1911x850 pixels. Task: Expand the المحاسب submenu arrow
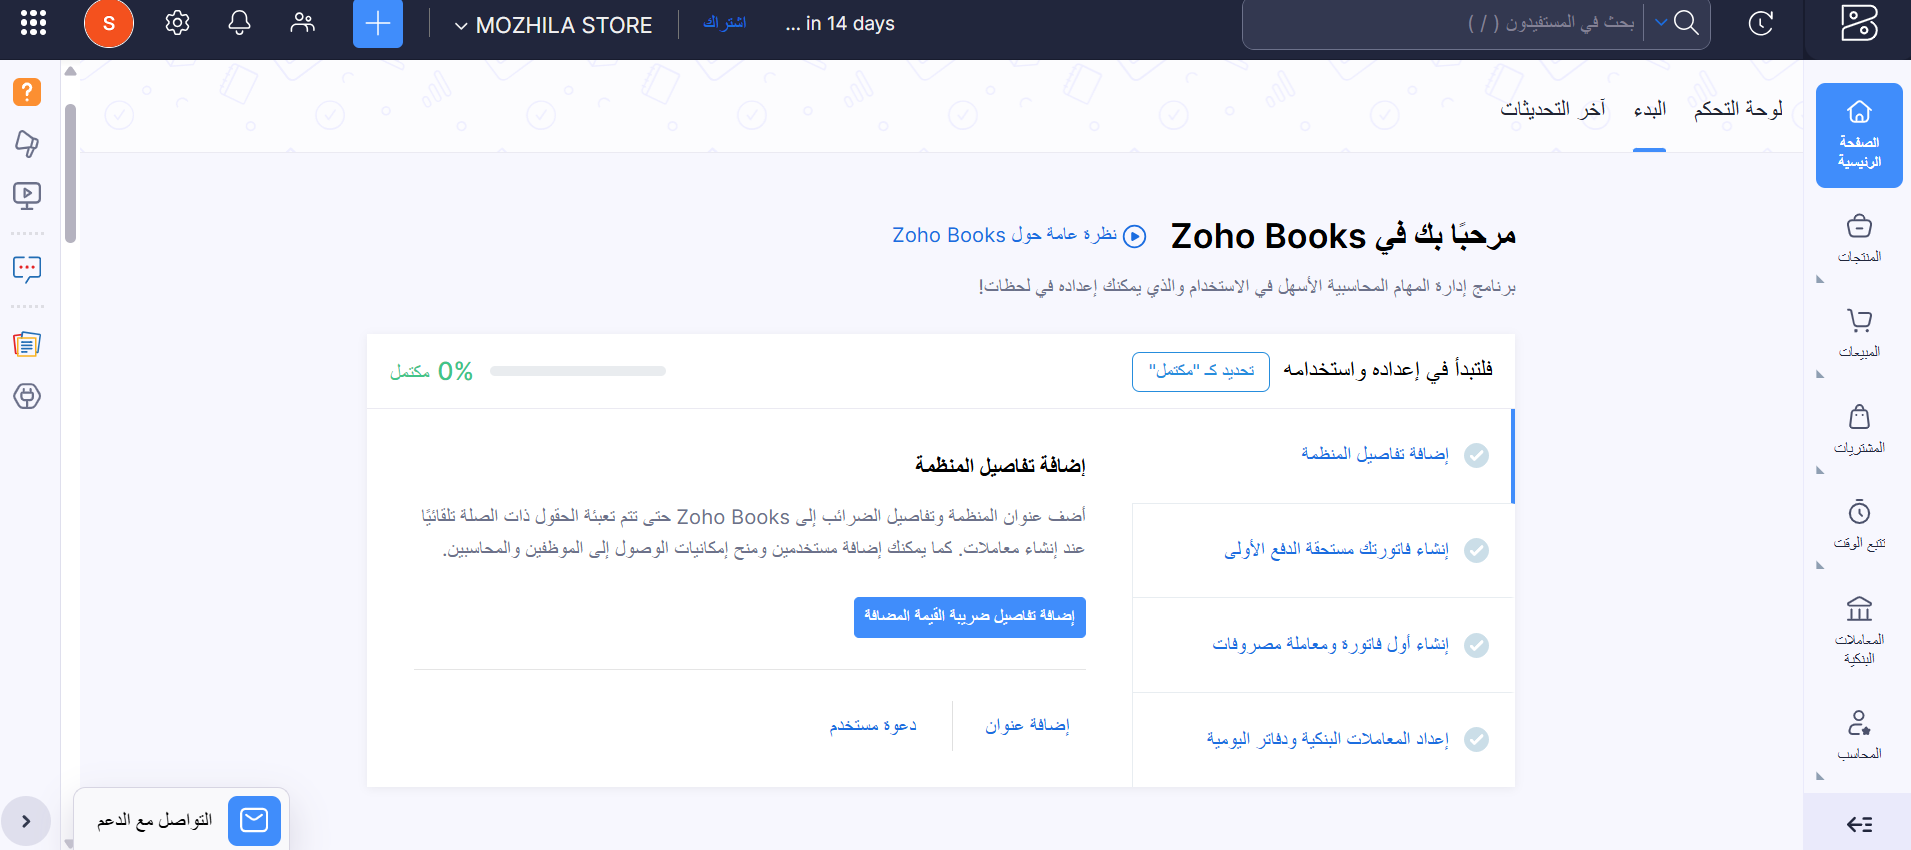[x=1820, y=776]
